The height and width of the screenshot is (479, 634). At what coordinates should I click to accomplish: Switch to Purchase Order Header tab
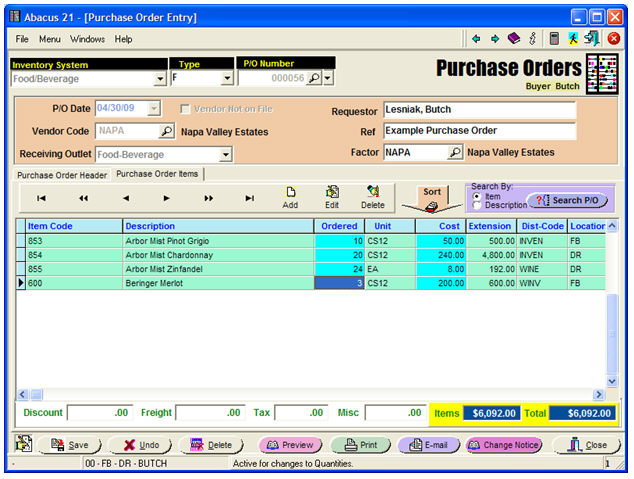(61, 174)
